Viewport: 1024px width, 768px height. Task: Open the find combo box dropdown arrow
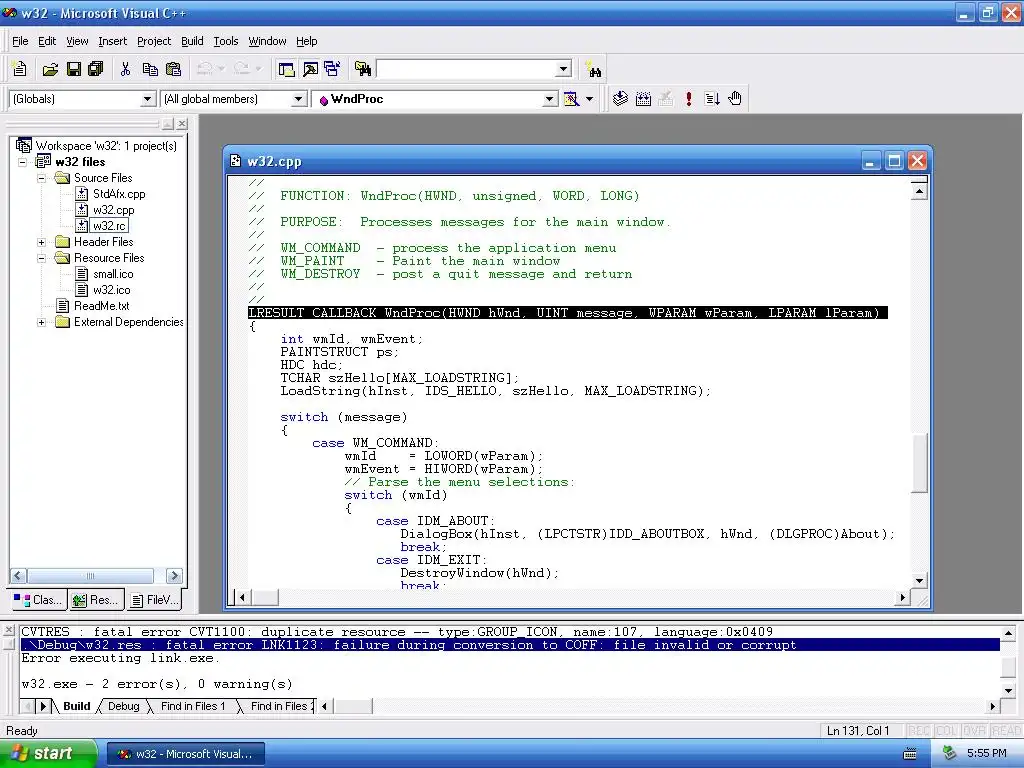564,69
